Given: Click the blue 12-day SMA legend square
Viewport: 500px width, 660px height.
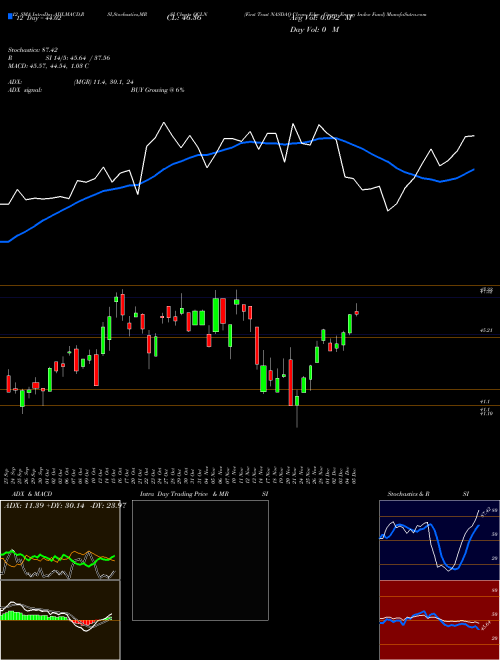Looking at the screenshot, I should tap(10, 16).
